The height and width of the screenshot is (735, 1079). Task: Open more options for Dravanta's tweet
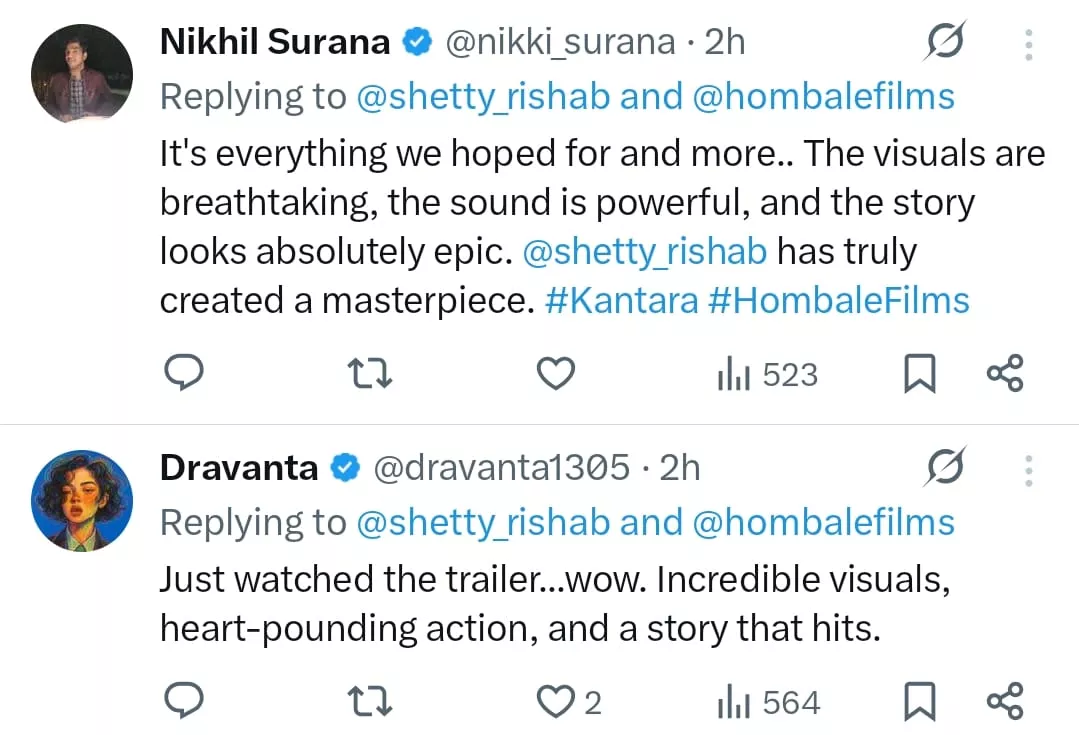1029,469
